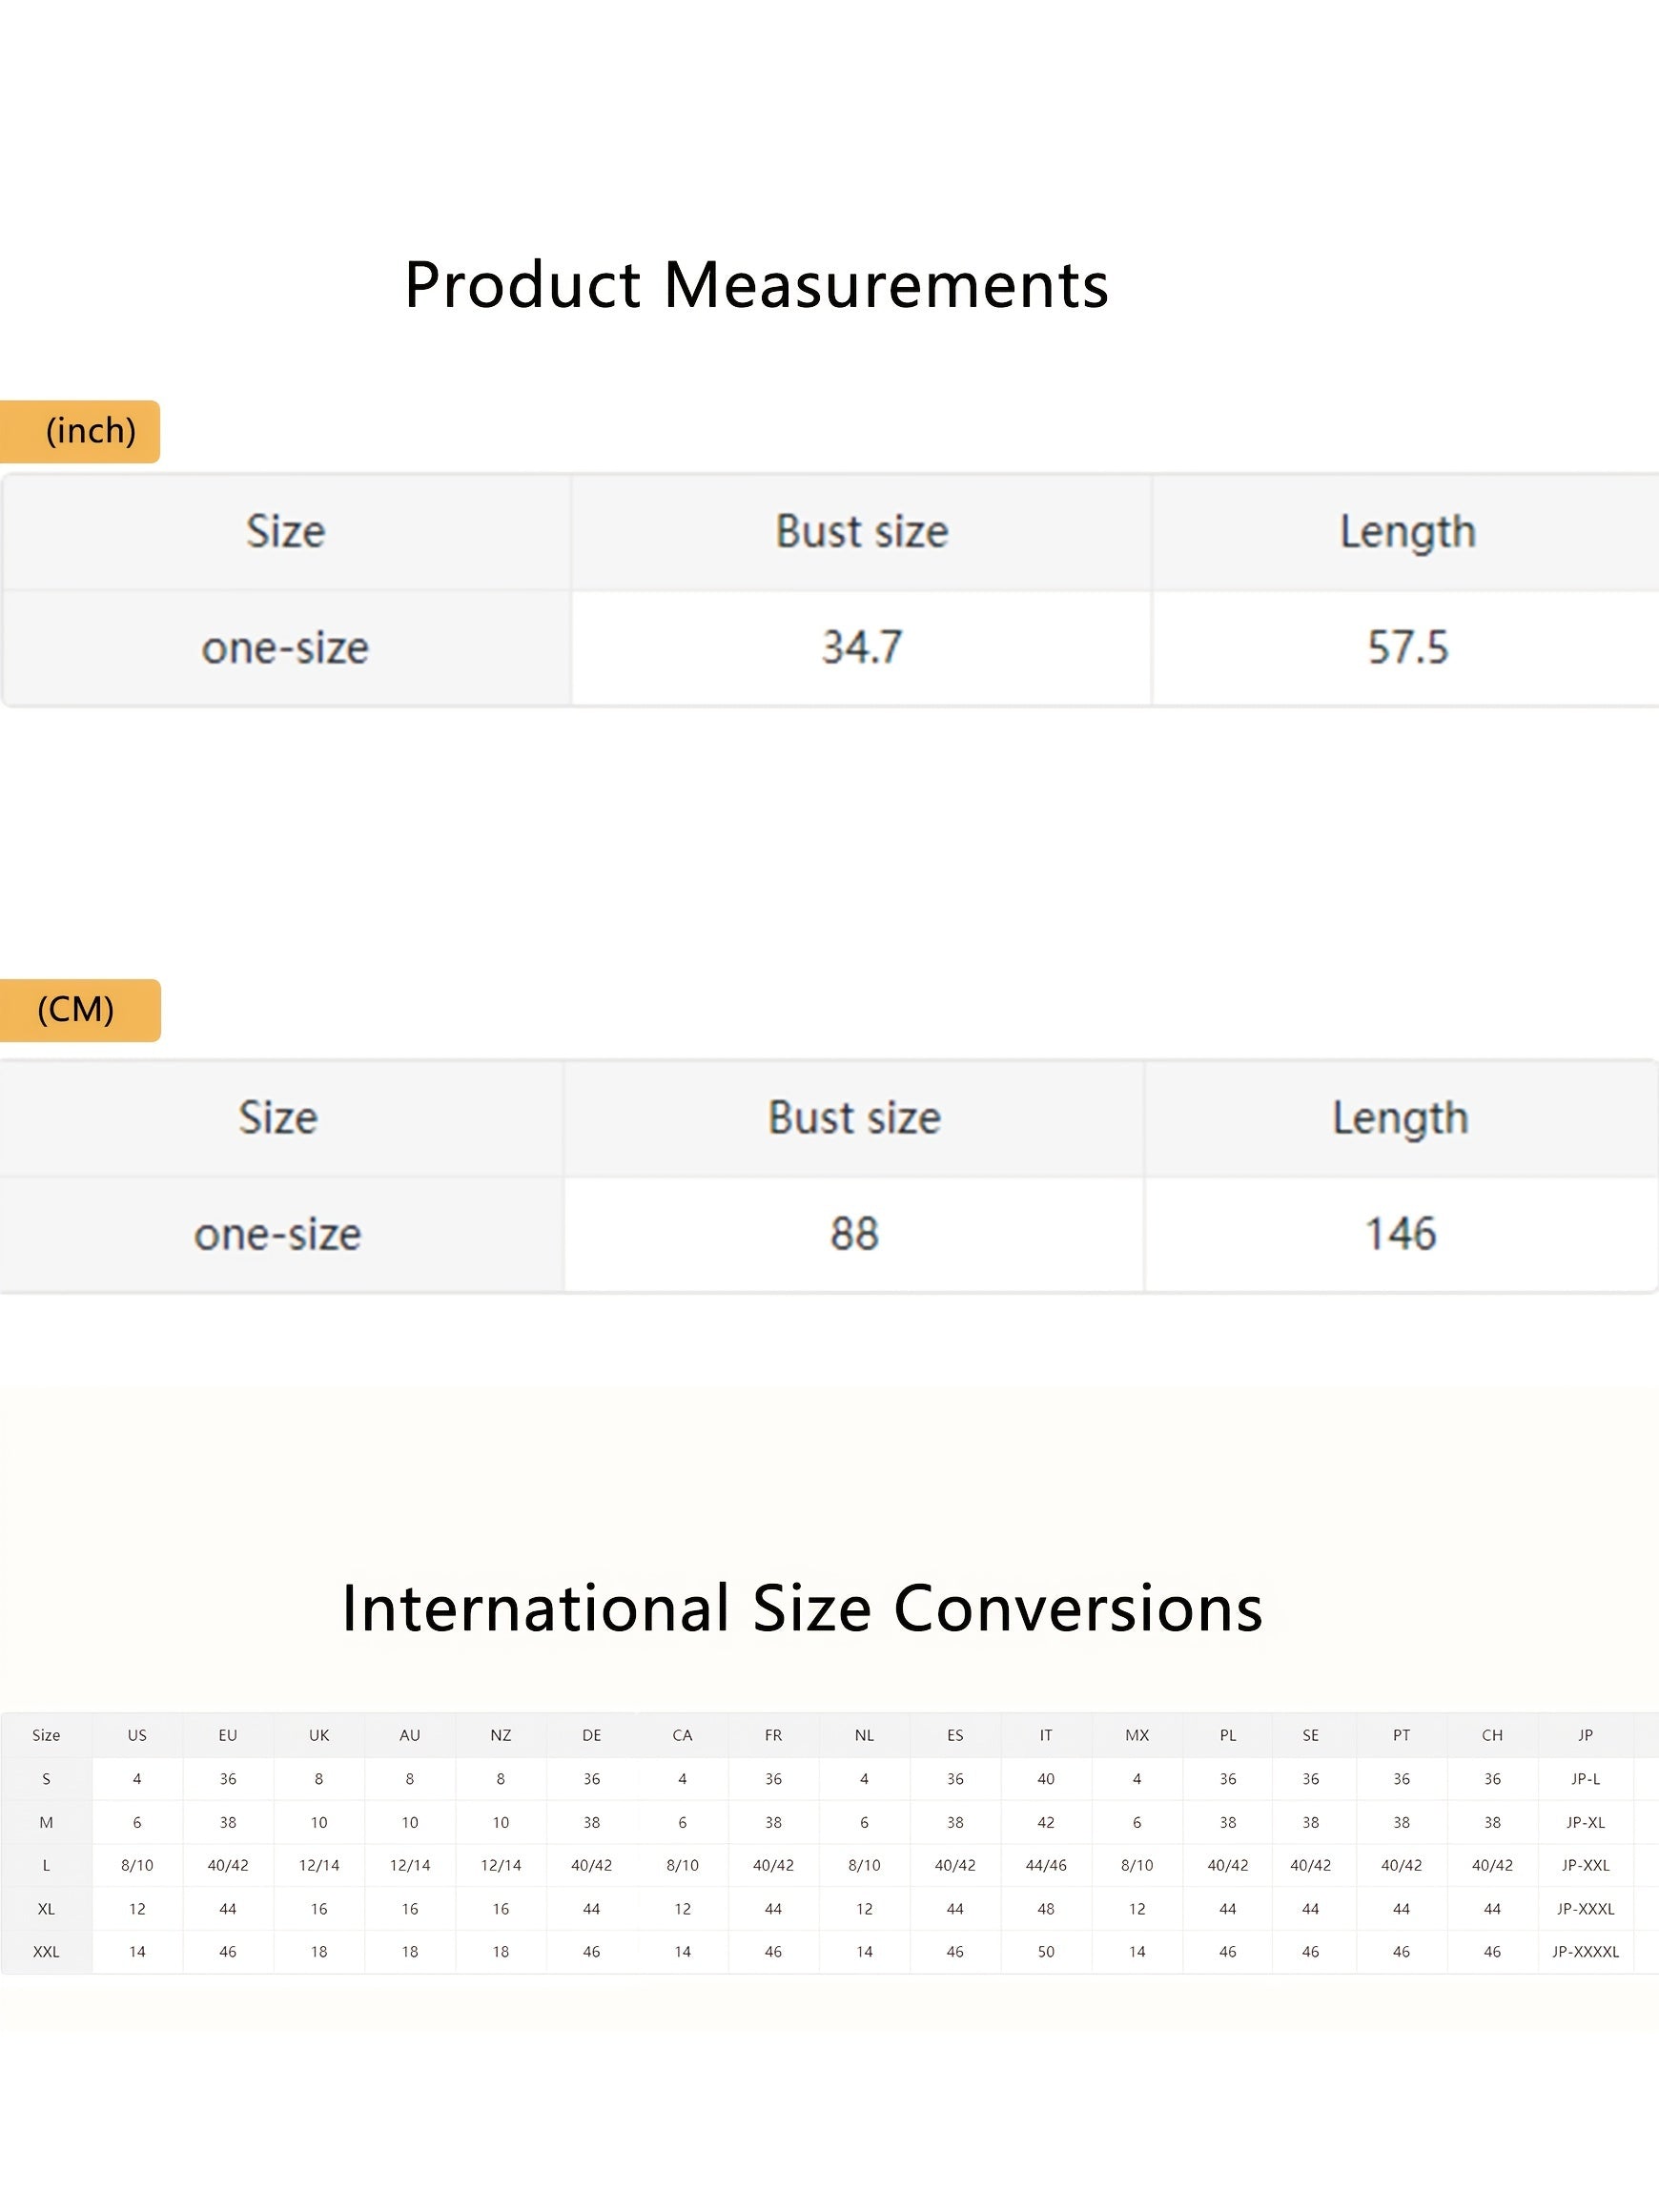The width and height of the screenshot is (1659, 2212).
Task: Click the EU column header
Action: [x=228, y=1735]
